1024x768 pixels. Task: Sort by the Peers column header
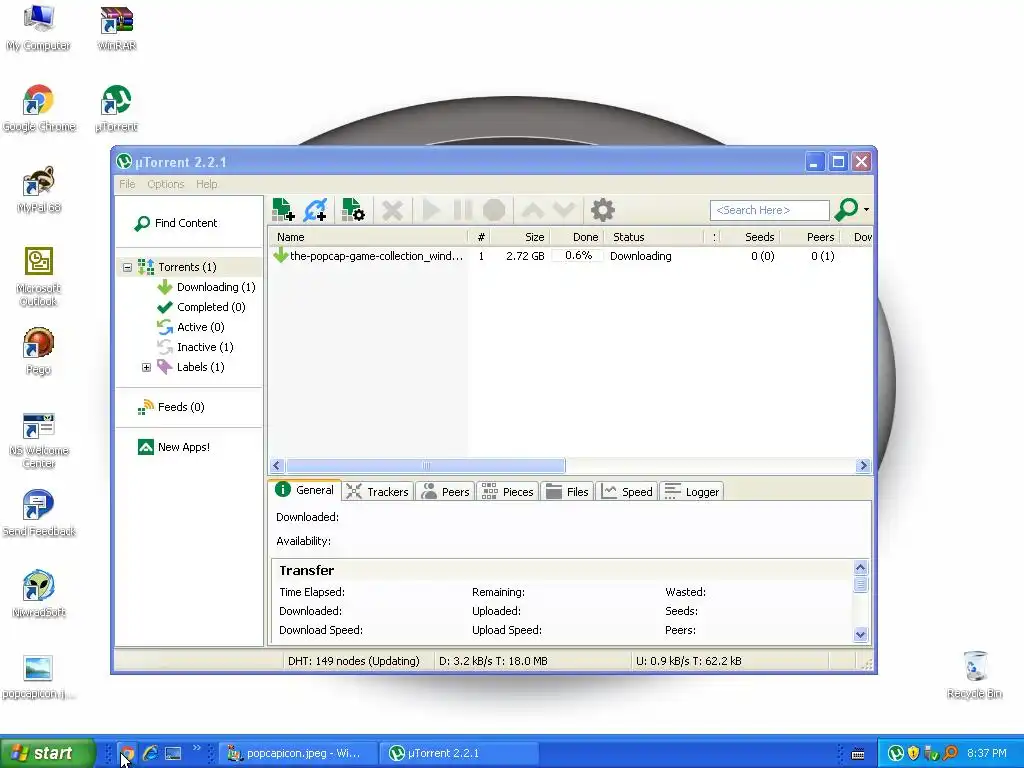coord(810,237)
